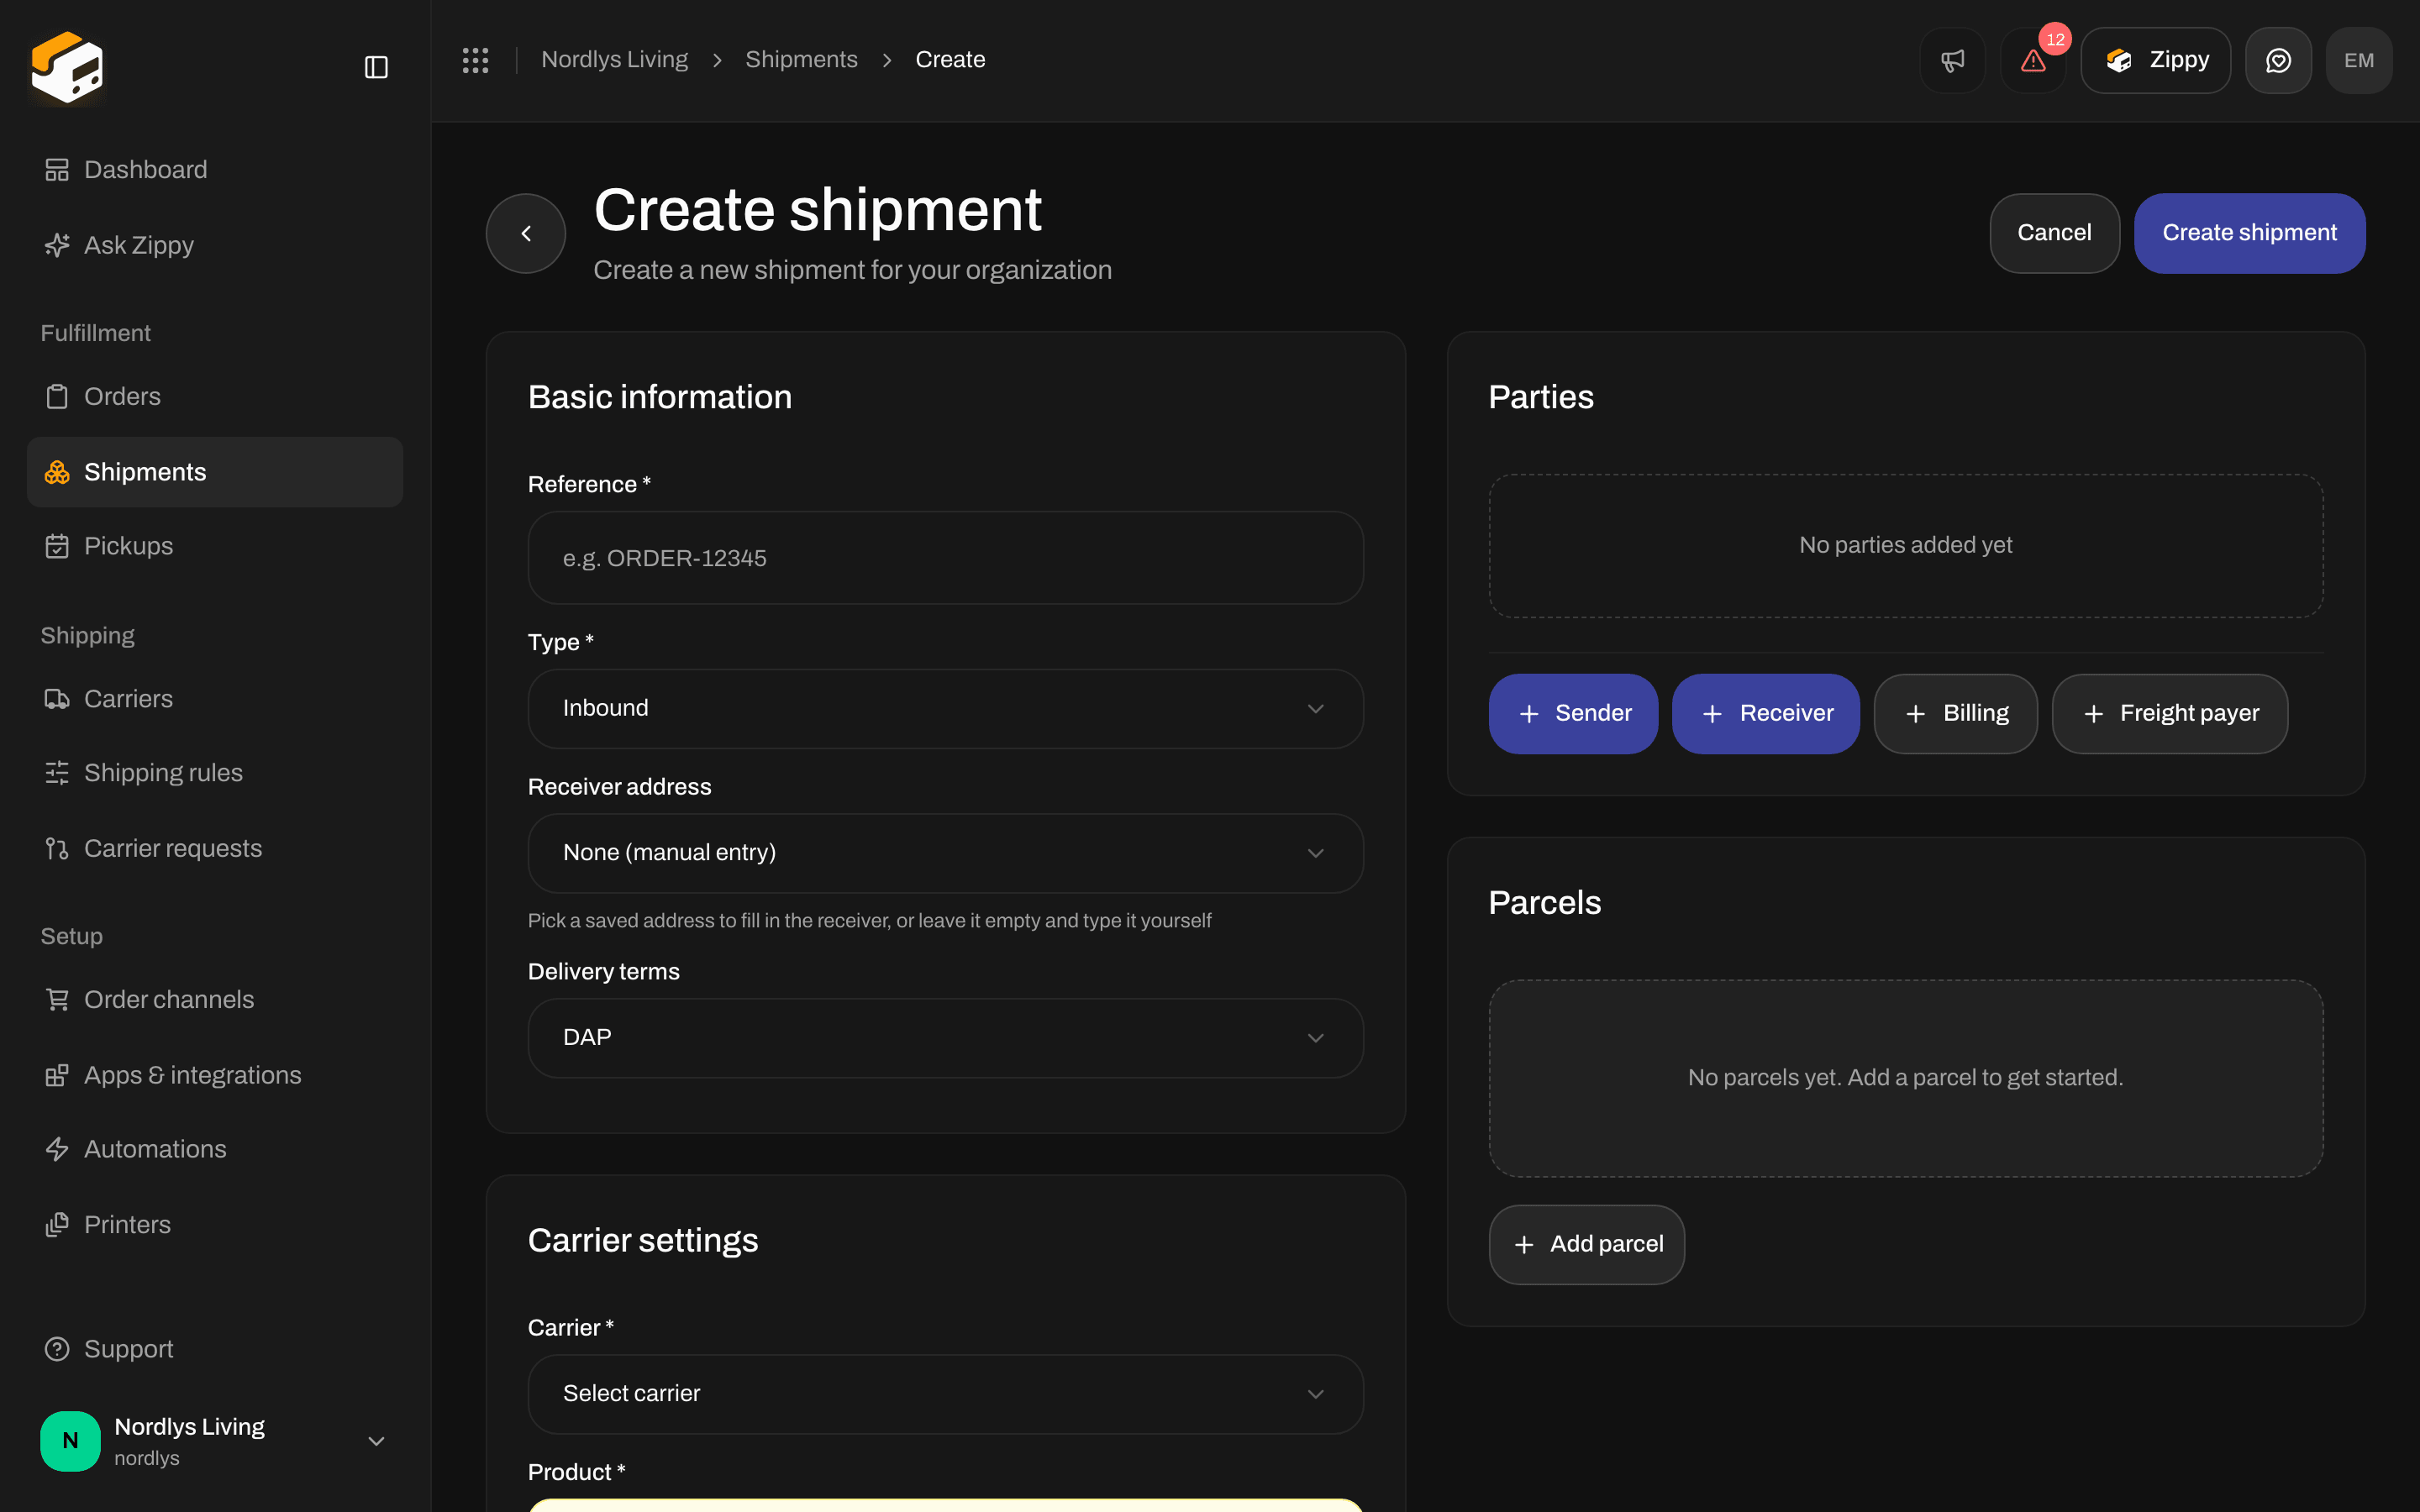Expand the Type dropdown showing Inbound
This screenshot has width=2420, height=1512.
(x=945, y=708)
